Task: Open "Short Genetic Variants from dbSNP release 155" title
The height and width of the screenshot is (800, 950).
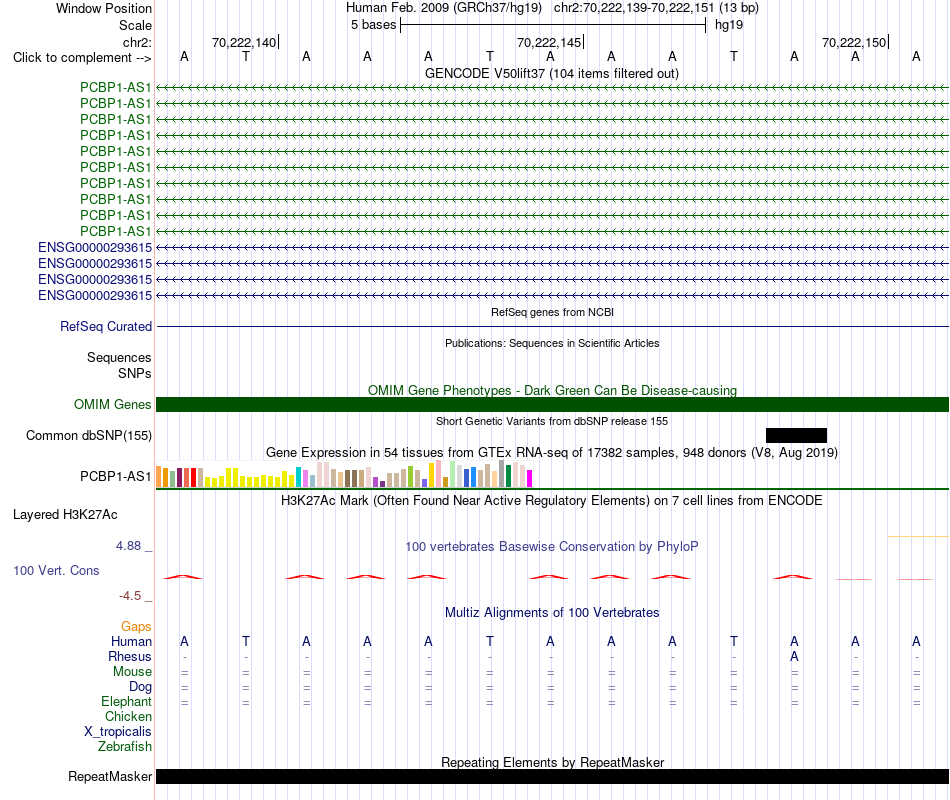Action: tap(552, 421)
